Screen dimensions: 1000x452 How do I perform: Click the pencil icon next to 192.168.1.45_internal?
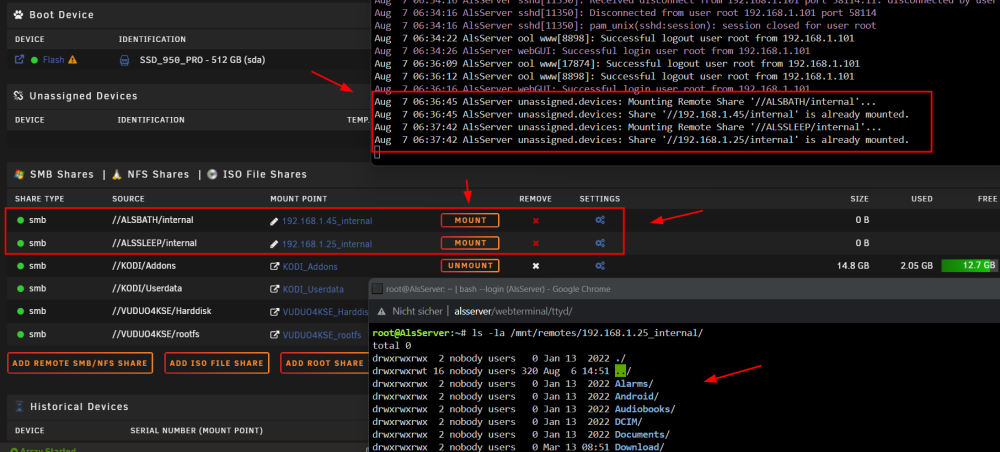[x=274, y=221]
